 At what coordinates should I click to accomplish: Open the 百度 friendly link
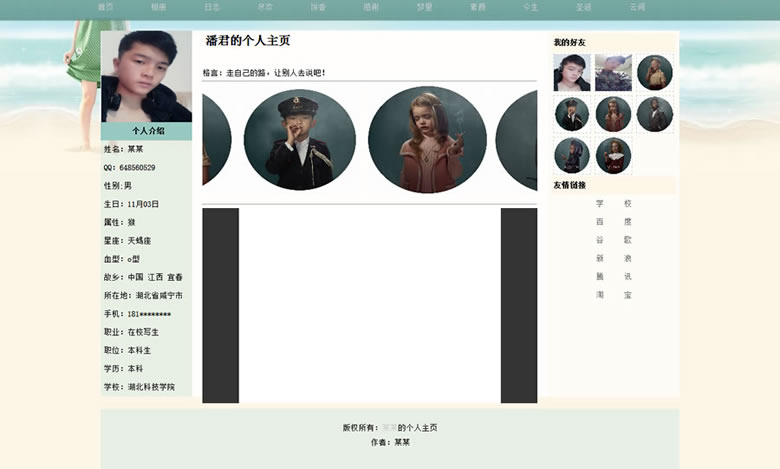613,222
